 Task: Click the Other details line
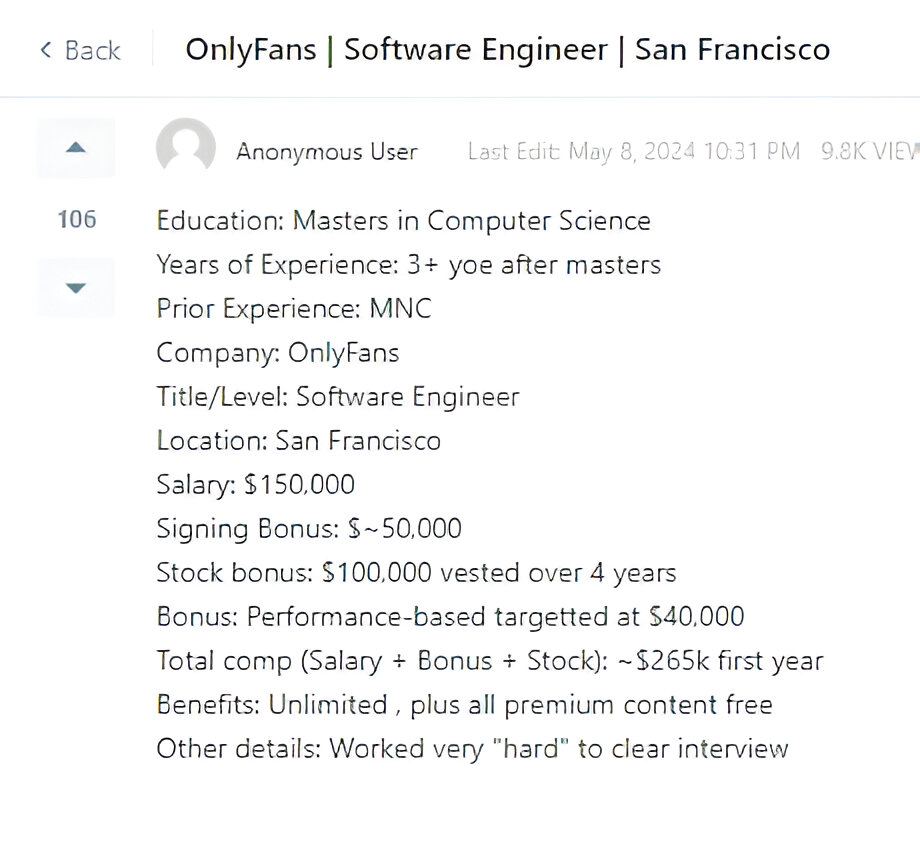pyautogui.click(x=472, y=749)
